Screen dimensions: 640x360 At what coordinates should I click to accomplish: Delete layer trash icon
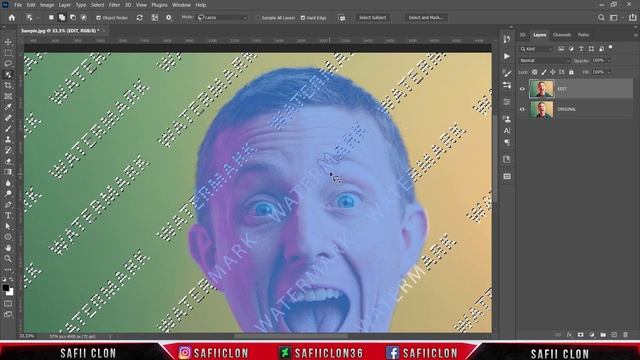point(626,335)
